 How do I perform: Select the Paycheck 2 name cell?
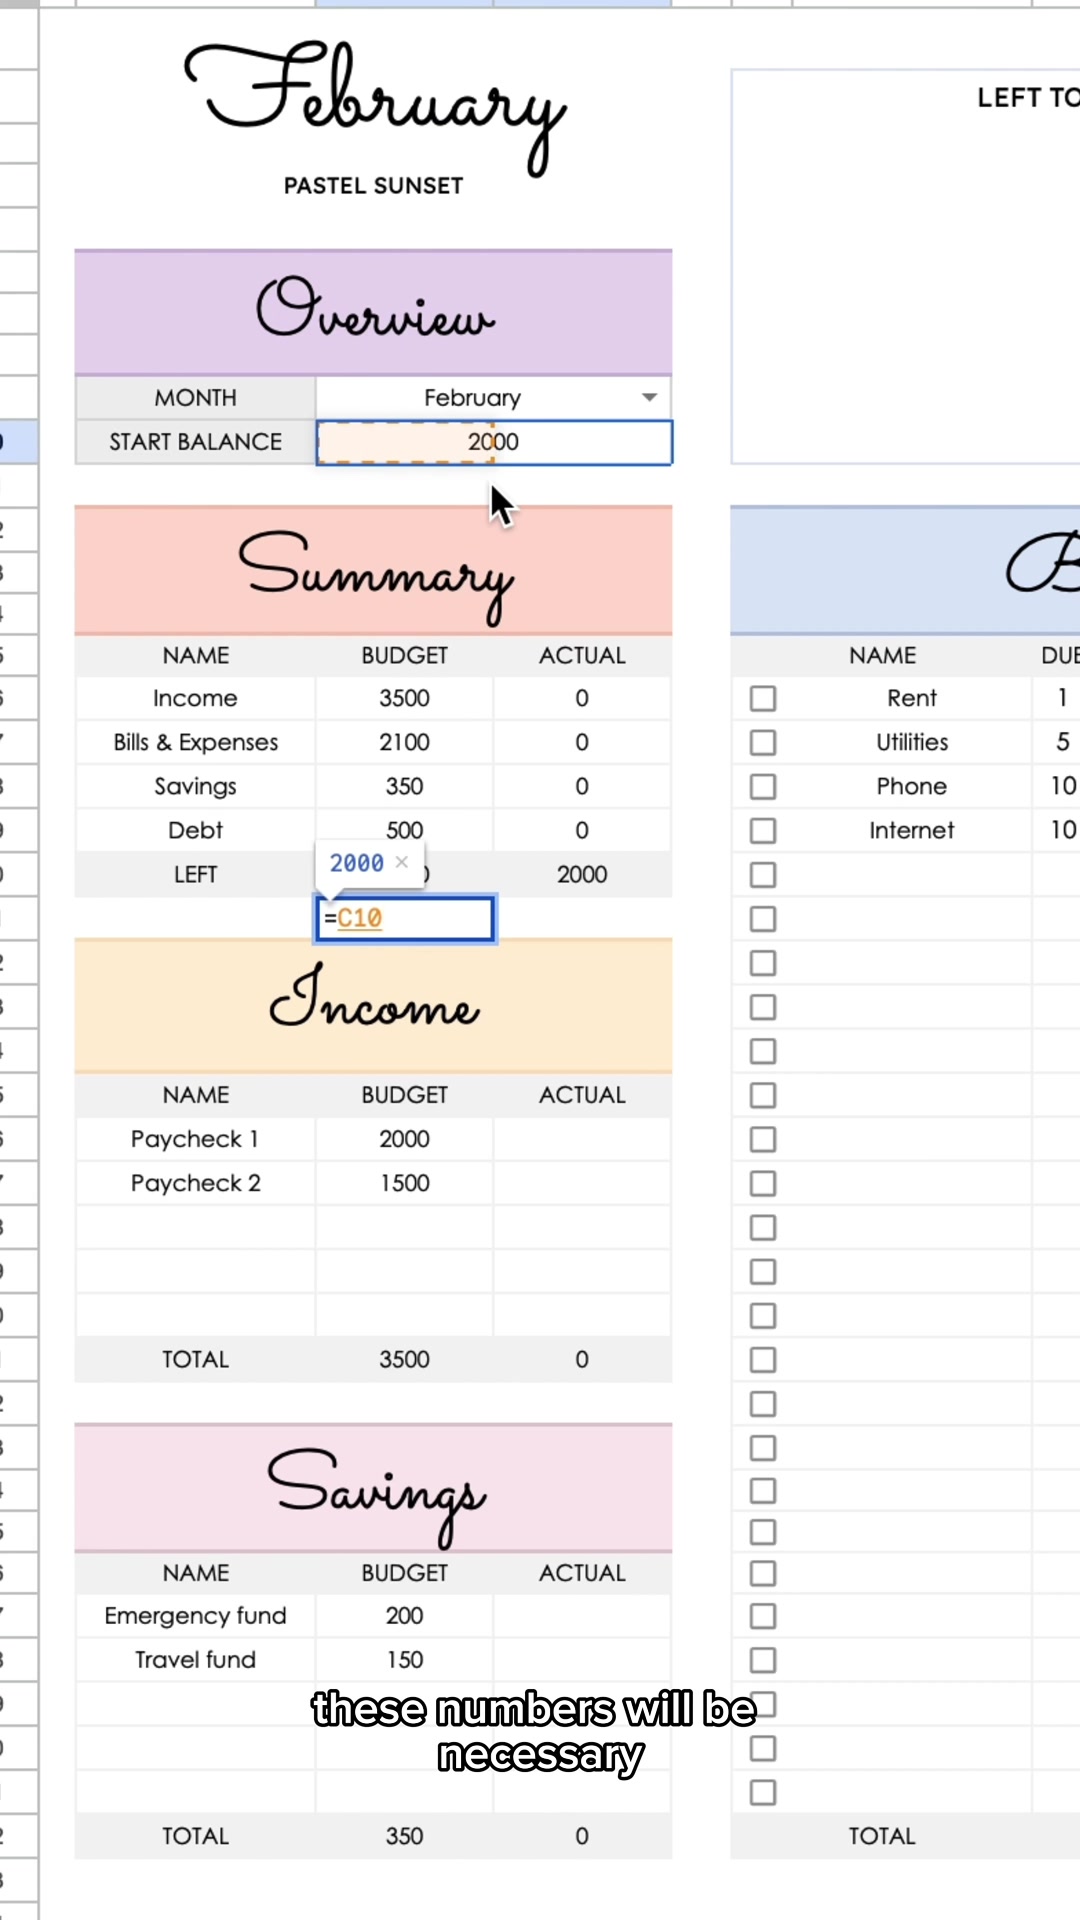click(196, 1183)
